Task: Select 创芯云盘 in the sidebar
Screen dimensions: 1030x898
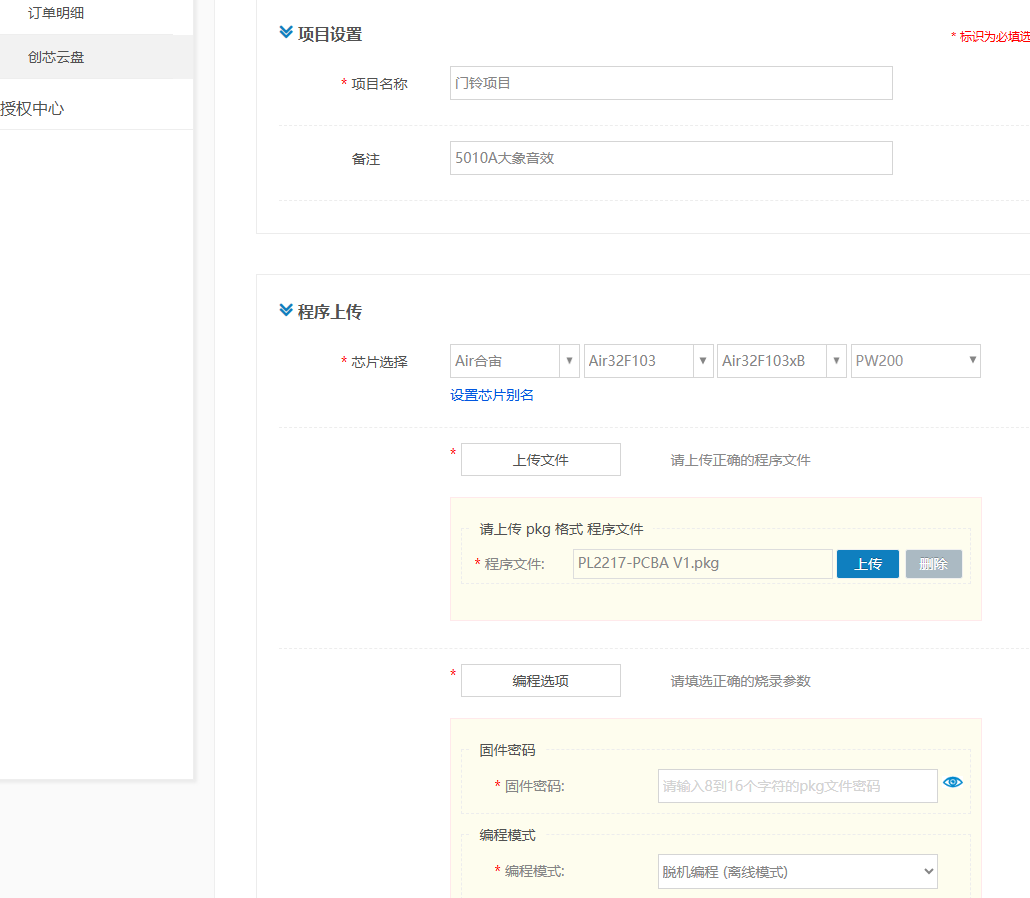Action: pyautogui.click(x=56, y=57)
